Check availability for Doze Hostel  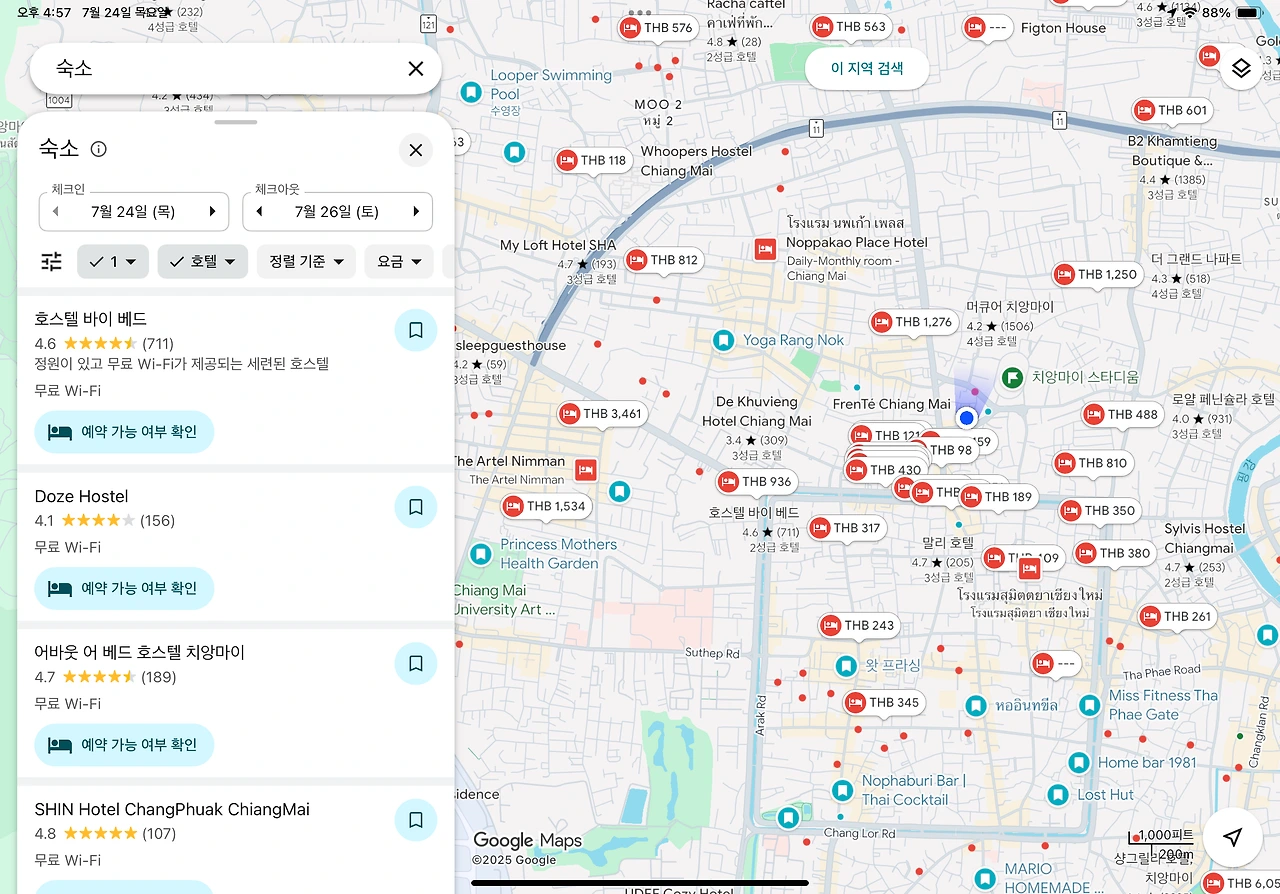(x=124, y=588)
